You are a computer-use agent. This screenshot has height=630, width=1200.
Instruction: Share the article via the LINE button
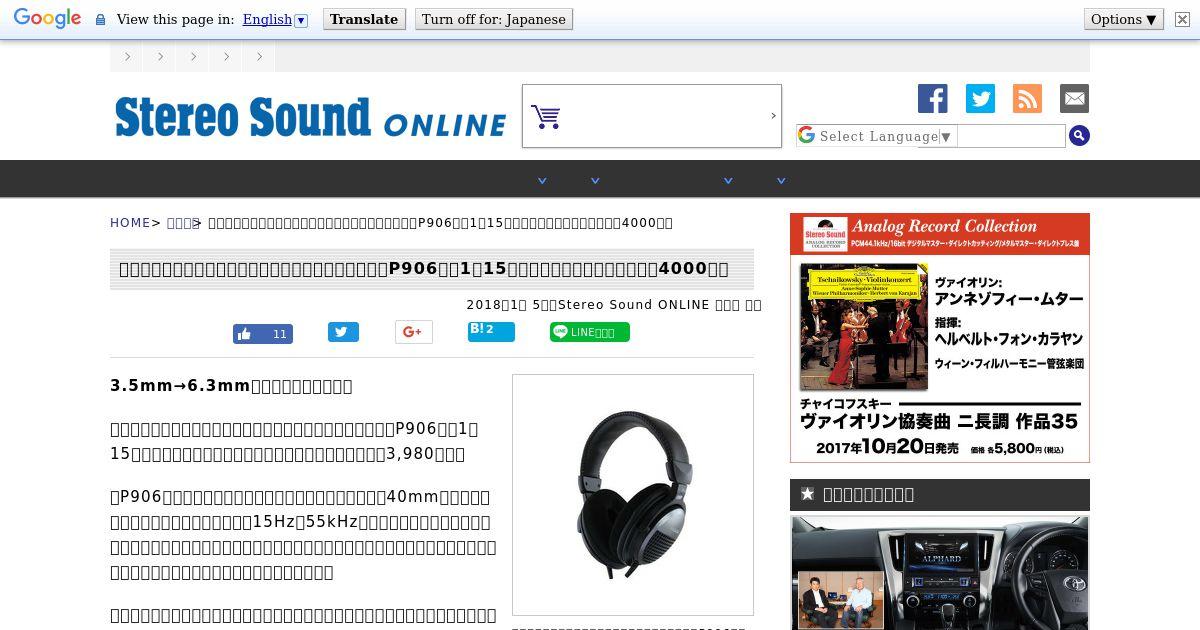coord(590,332)
